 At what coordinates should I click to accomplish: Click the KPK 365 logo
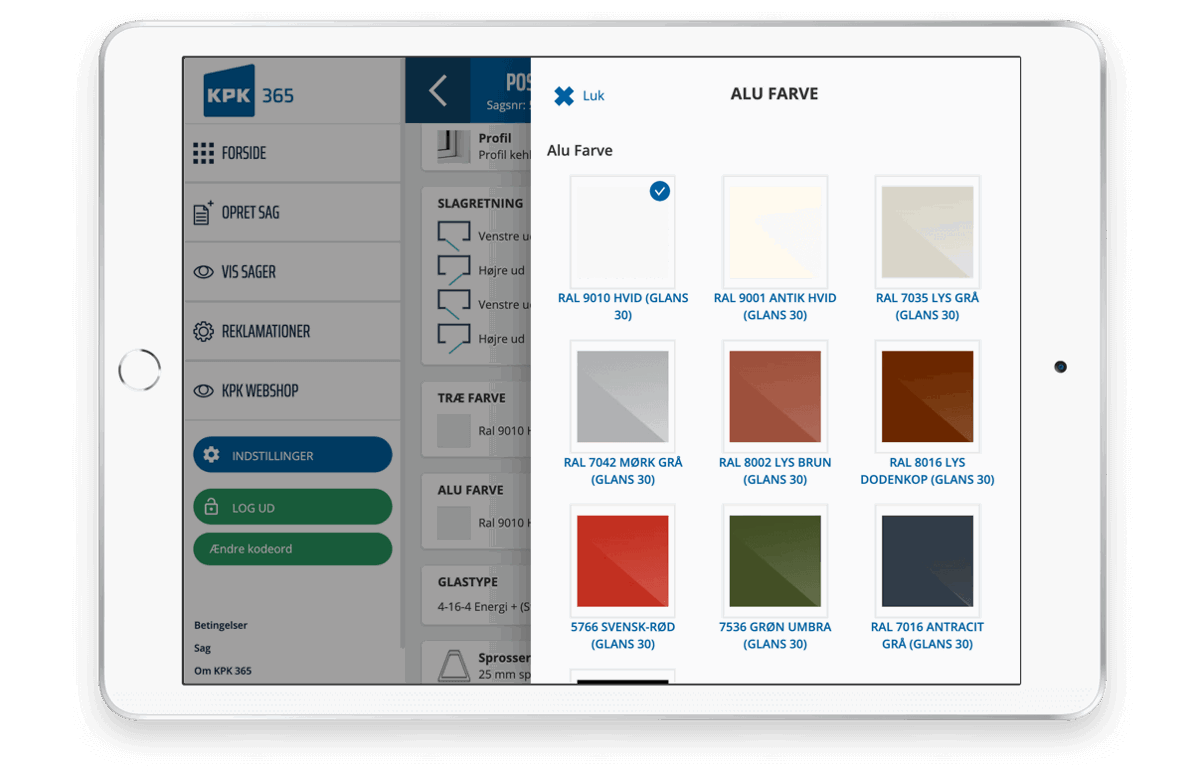[x=248, y=93]
